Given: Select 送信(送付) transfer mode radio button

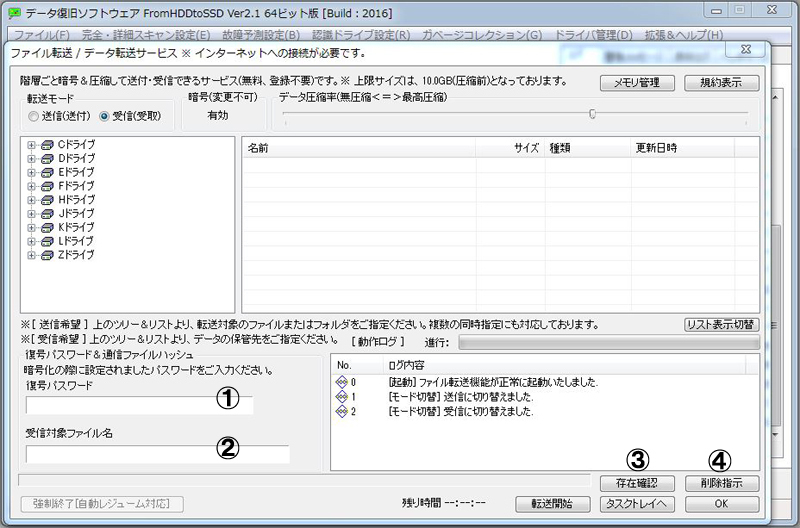Looking at the screenshot, I should (35, 117).
